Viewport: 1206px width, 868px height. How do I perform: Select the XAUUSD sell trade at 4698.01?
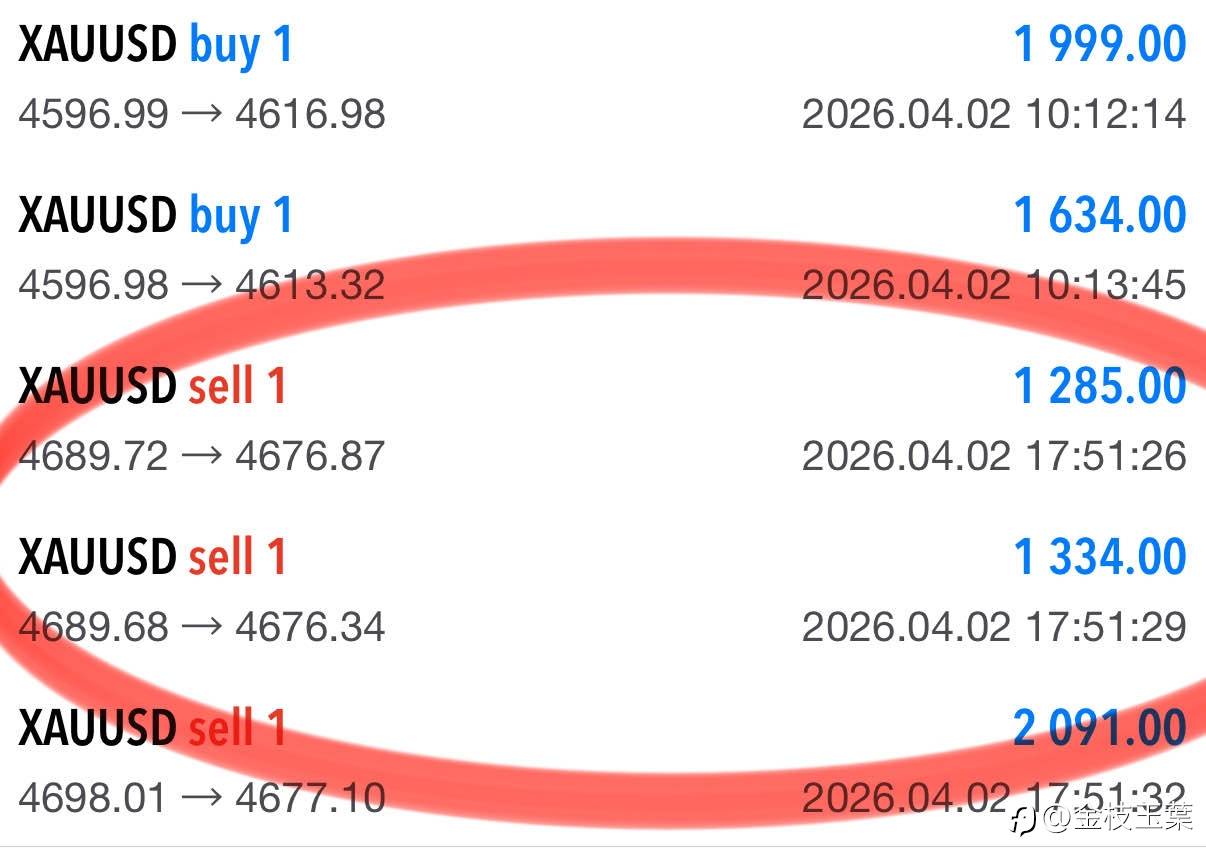pos(152,729)
